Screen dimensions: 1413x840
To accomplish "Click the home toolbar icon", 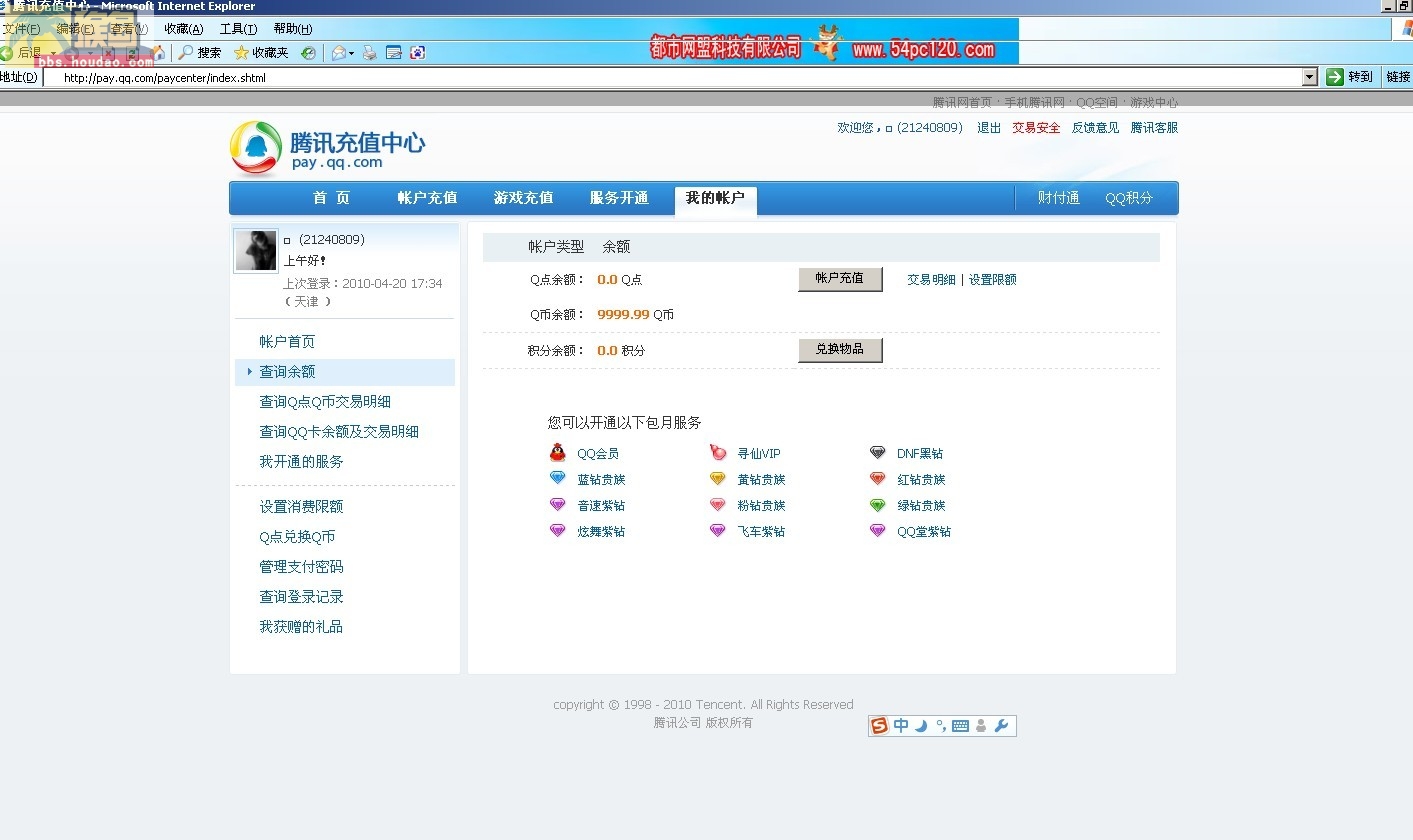I will [x=158, y=53].
